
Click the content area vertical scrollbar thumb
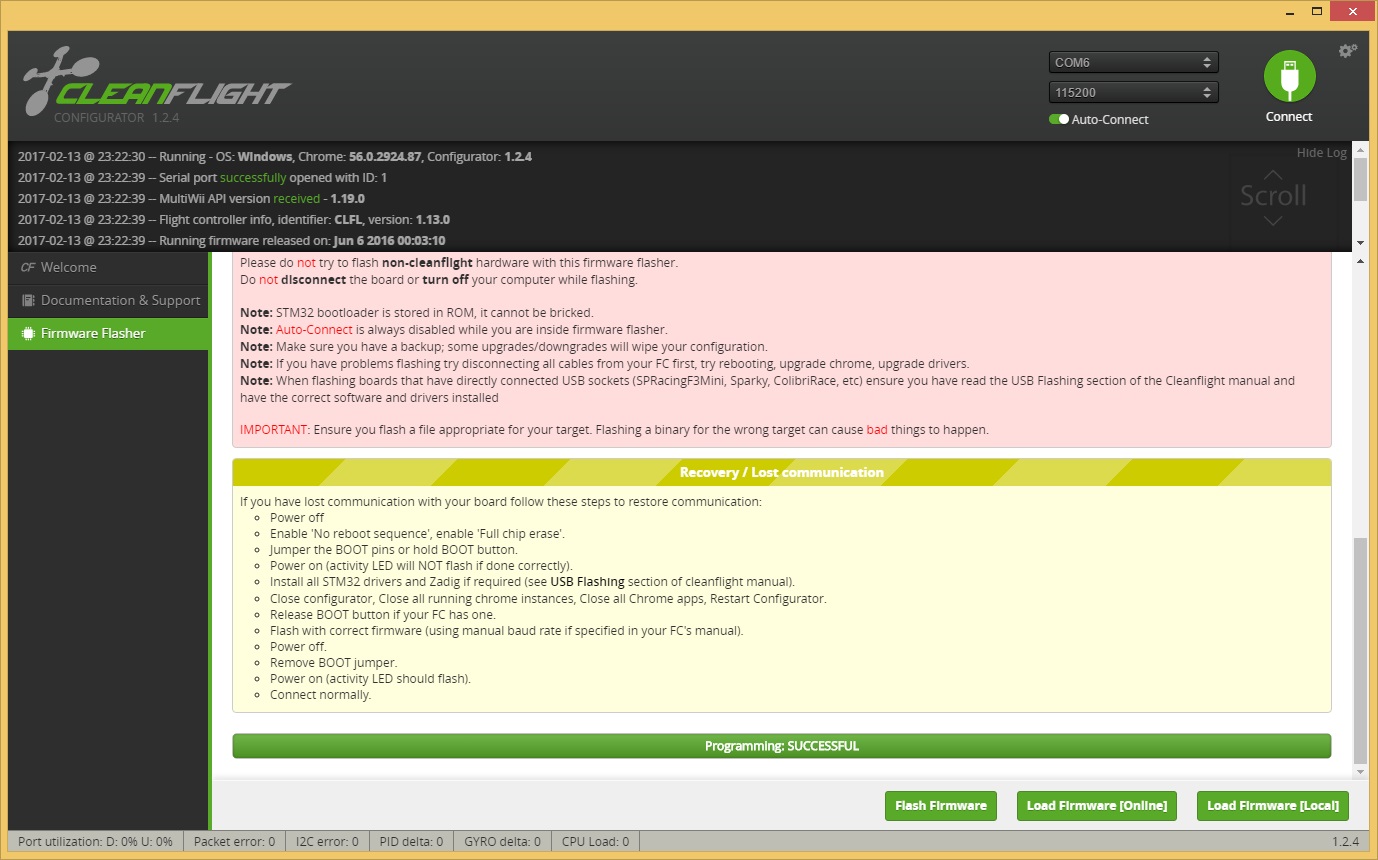tap(1359, 651)
